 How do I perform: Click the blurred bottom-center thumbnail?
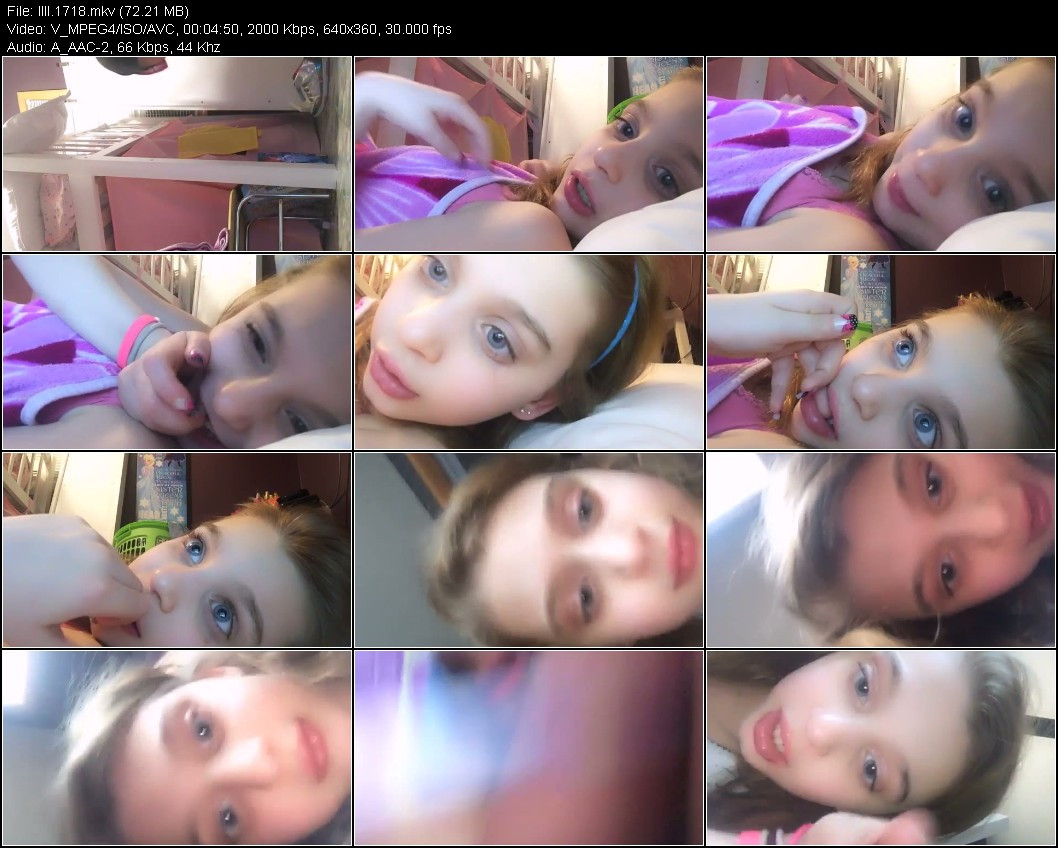(x=529, y=748)
